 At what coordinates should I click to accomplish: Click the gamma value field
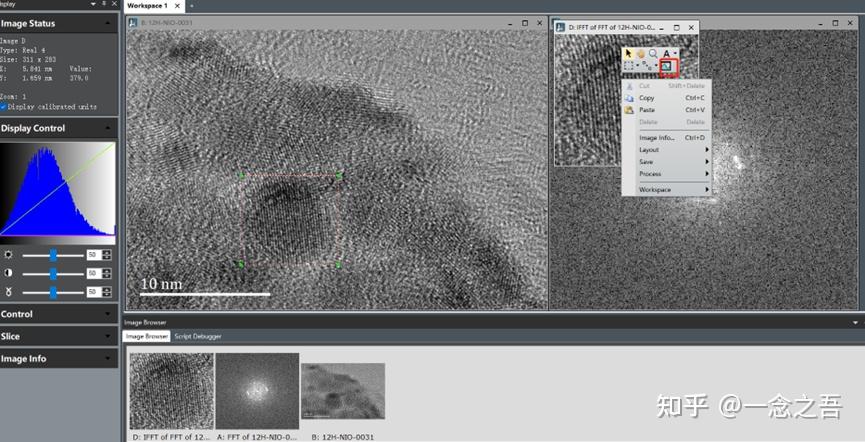94,291
